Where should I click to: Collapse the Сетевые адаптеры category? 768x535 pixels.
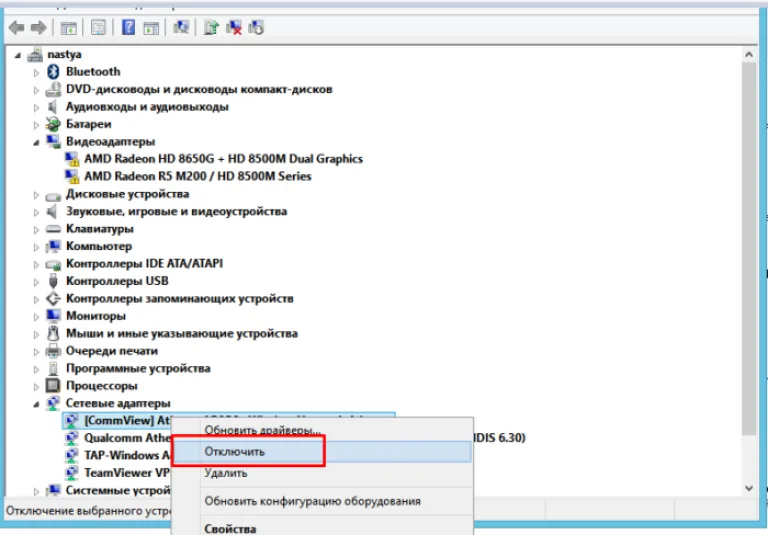[x=36, y=404]
